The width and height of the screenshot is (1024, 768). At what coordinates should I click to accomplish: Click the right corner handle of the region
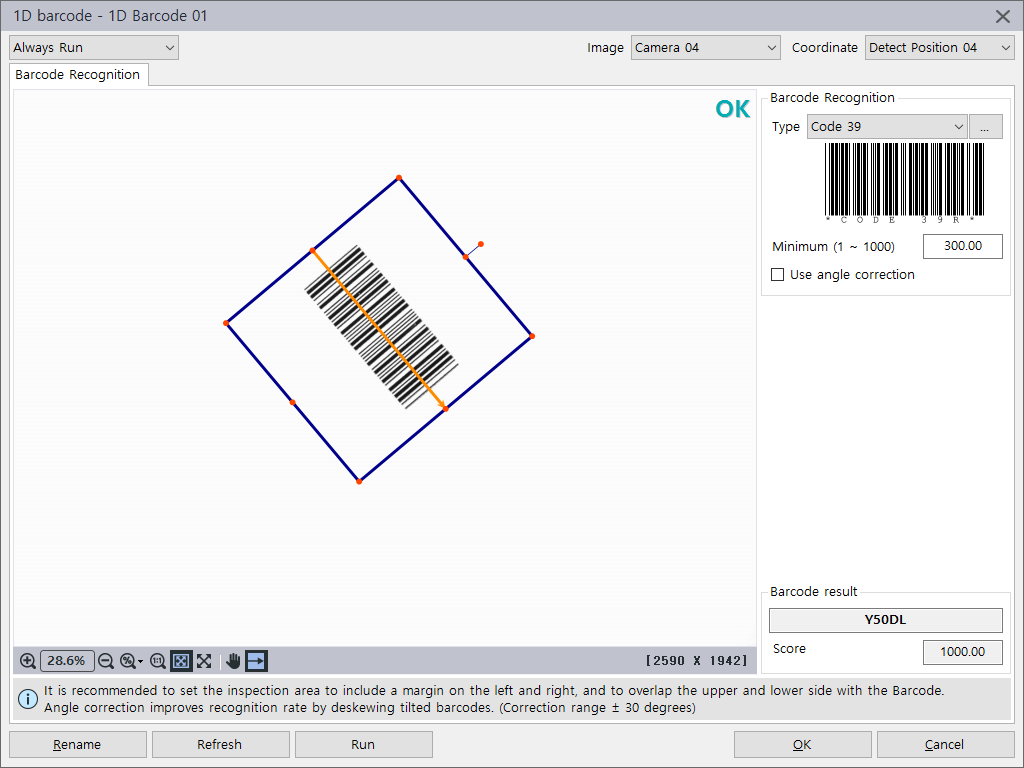pos(532,336)
